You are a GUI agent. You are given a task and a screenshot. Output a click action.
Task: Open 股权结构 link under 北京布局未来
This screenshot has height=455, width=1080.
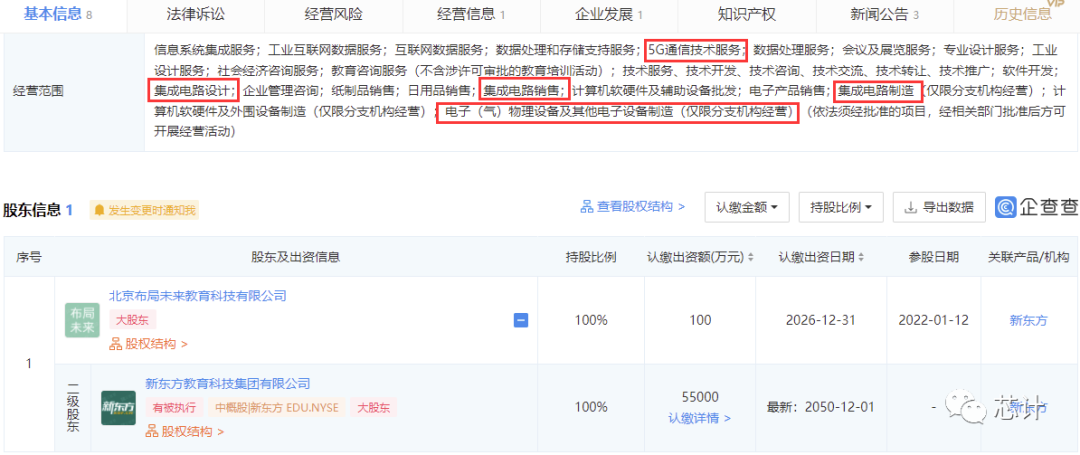click(x=149, y=343)
